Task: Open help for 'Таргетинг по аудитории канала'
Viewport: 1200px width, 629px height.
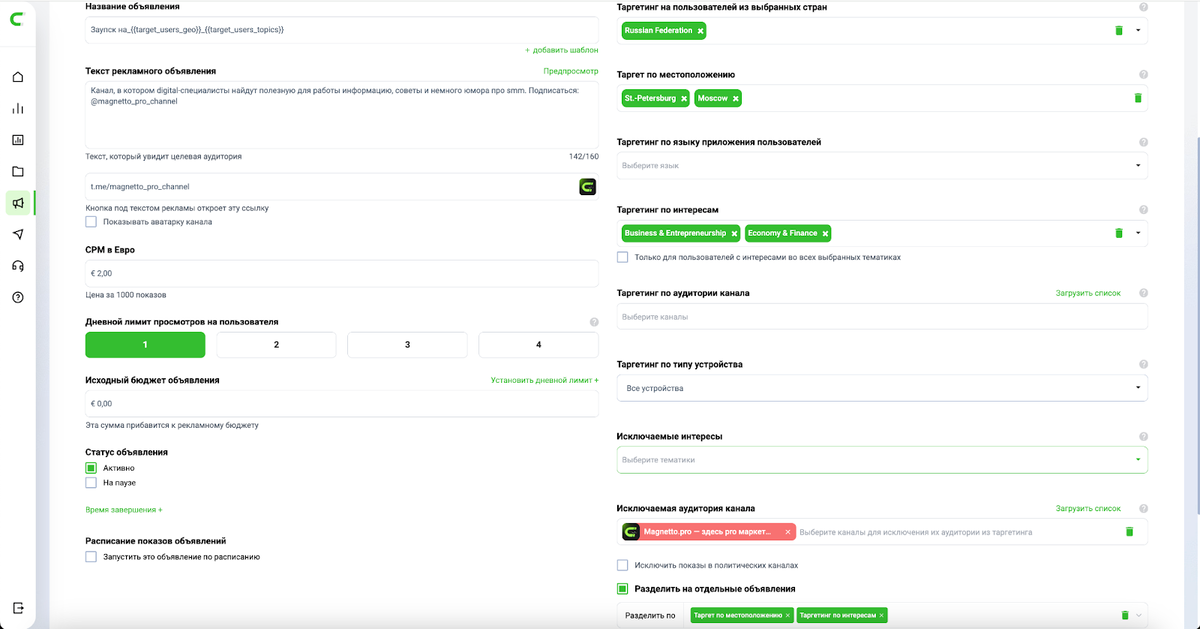Action: tap(1143, 293)
